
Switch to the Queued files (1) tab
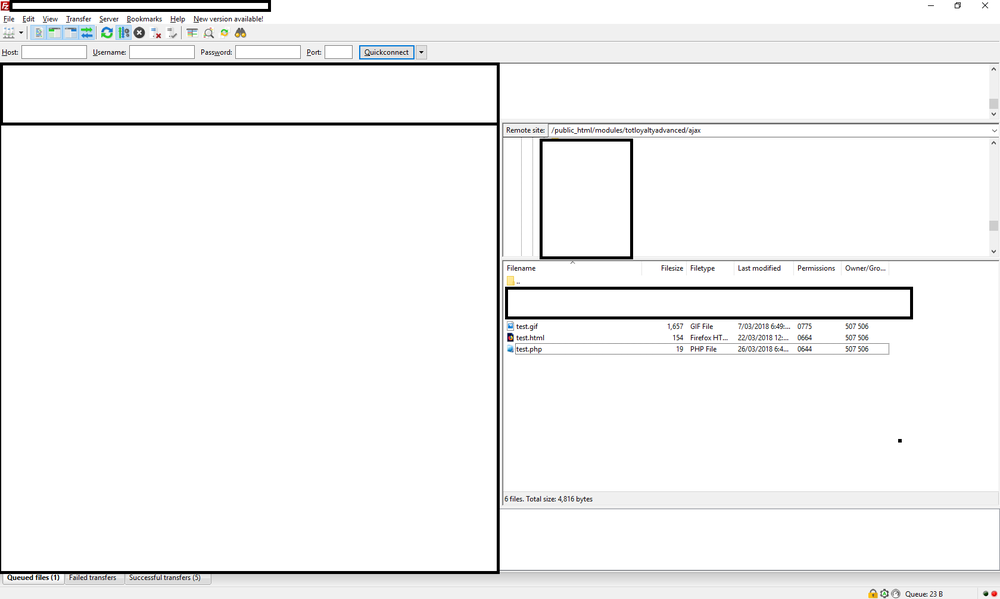[33, 577]
